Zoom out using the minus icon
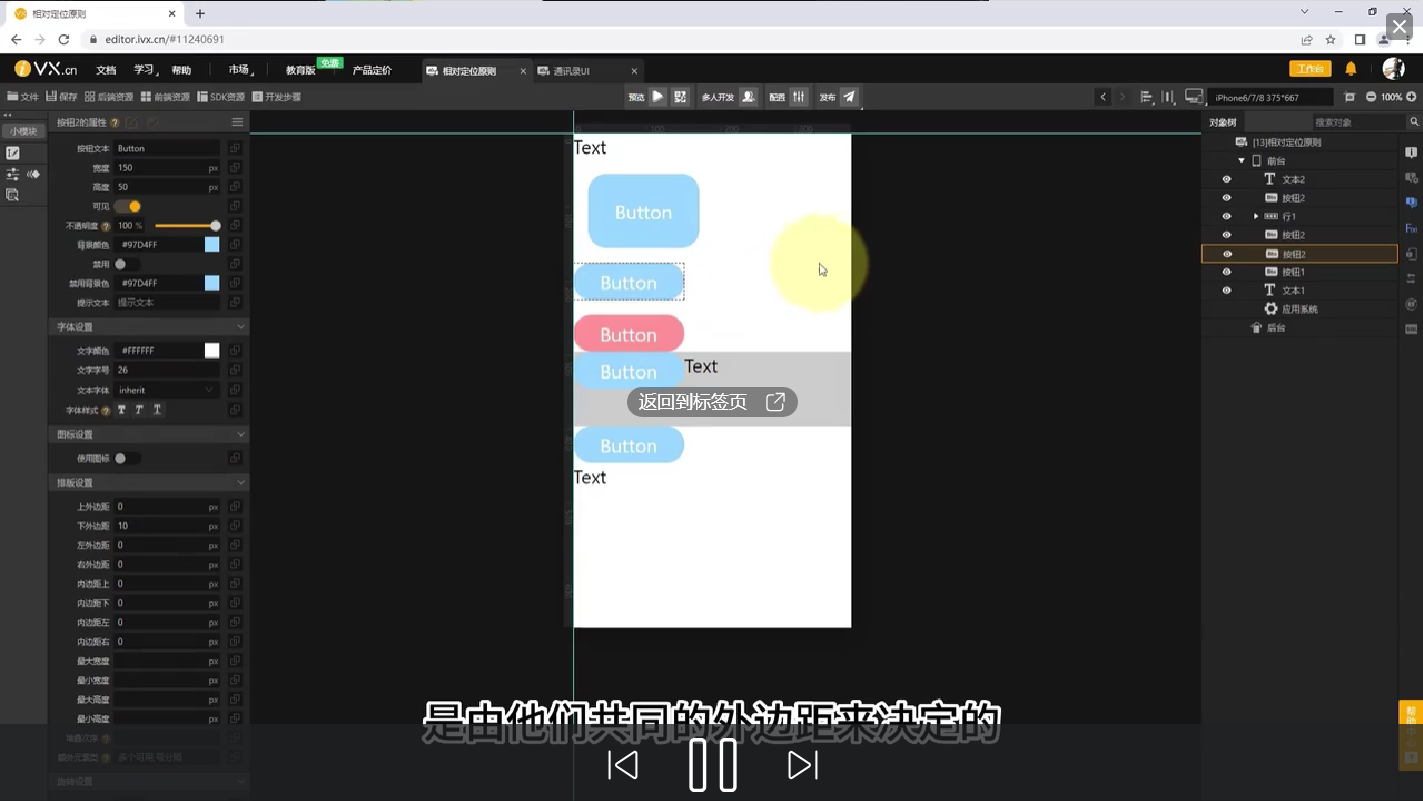 (x=1371, y=97)
